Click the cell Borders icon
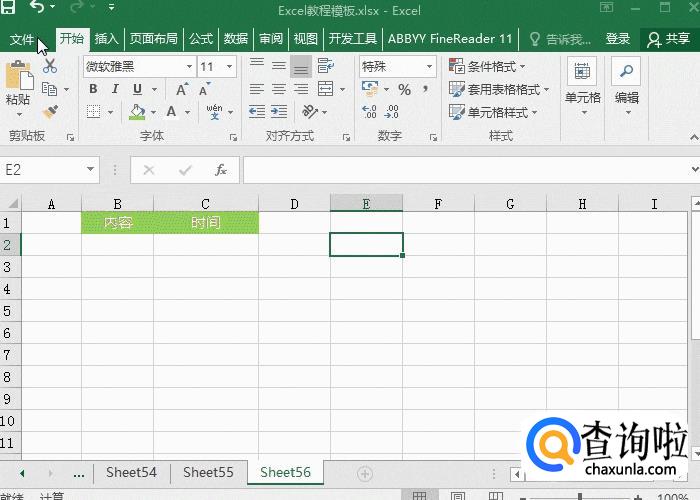Screen dimensions: 700x500 (93, 112)
